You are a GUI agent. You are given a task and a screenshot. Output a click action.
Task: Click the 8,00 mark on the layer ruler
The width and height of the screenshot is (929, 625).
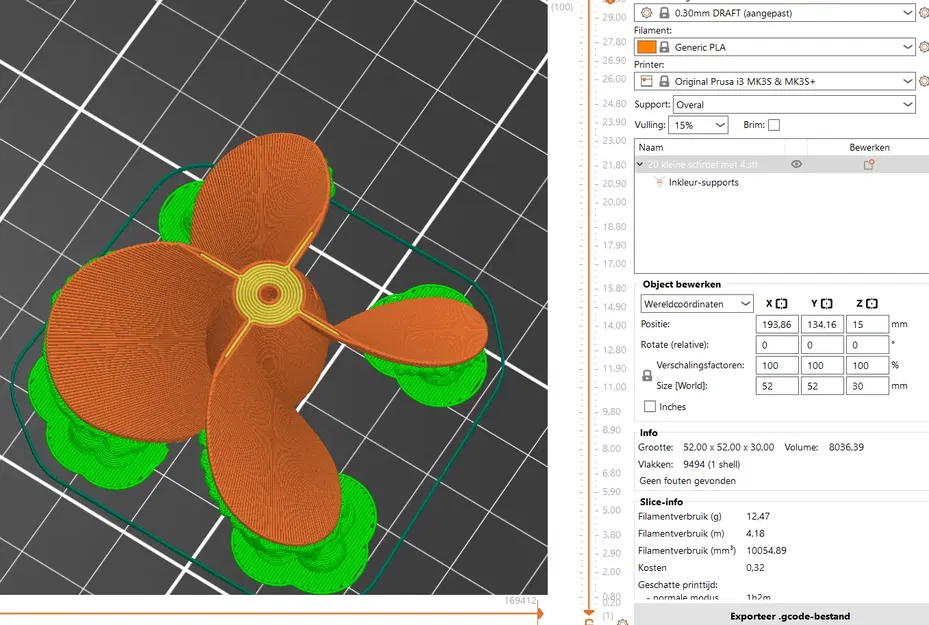(611, 448)
